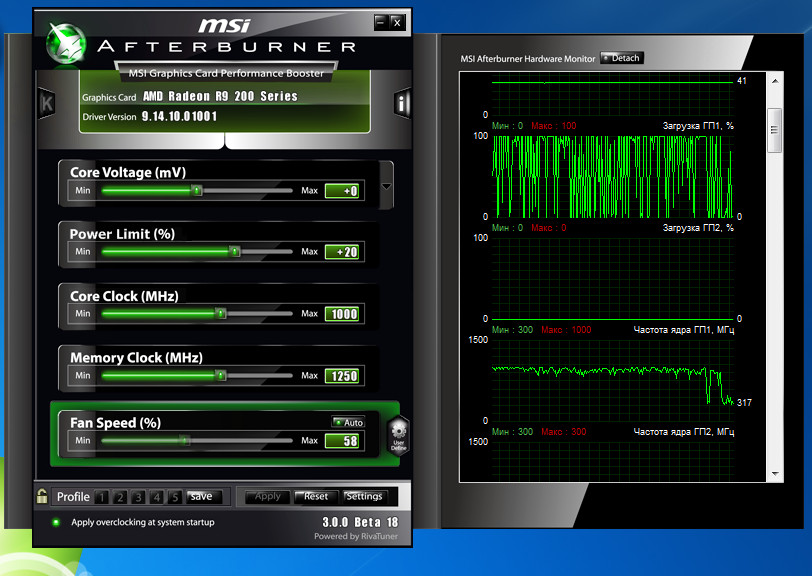Viewport: 812px width, 576px height.
Task: Toggle the Auto fan speed control
Action: click(x=349, y=422)
